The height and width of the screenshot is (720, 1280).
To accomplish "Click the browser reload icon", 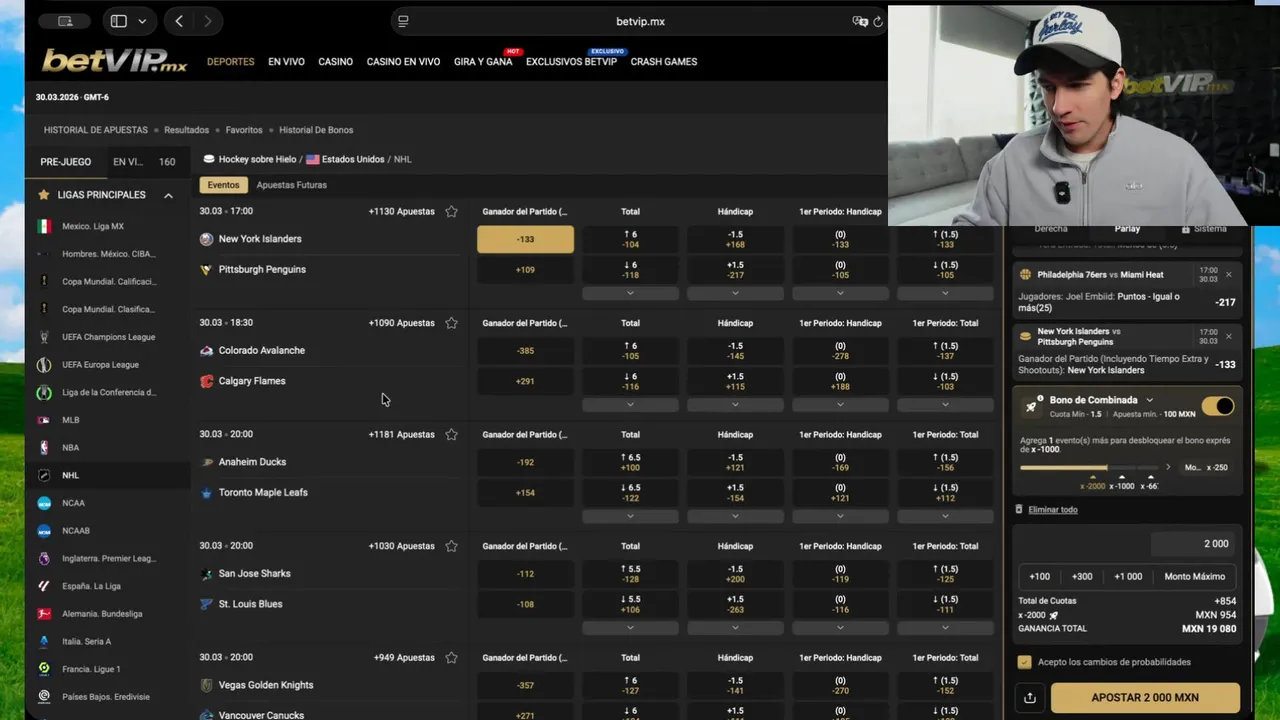I will pos(878,21).
